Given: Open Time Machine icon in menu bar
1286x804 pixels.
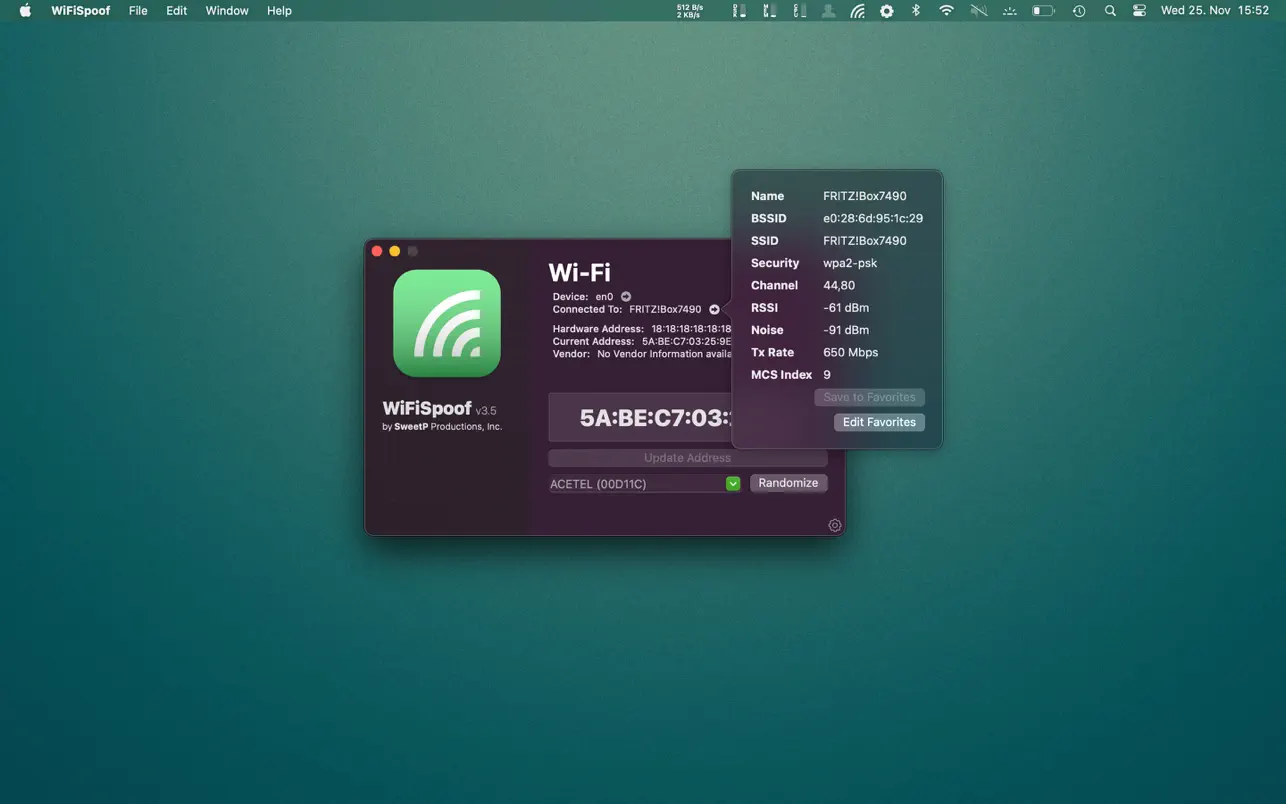Looking at the screenshot, I should point(1079,11).
